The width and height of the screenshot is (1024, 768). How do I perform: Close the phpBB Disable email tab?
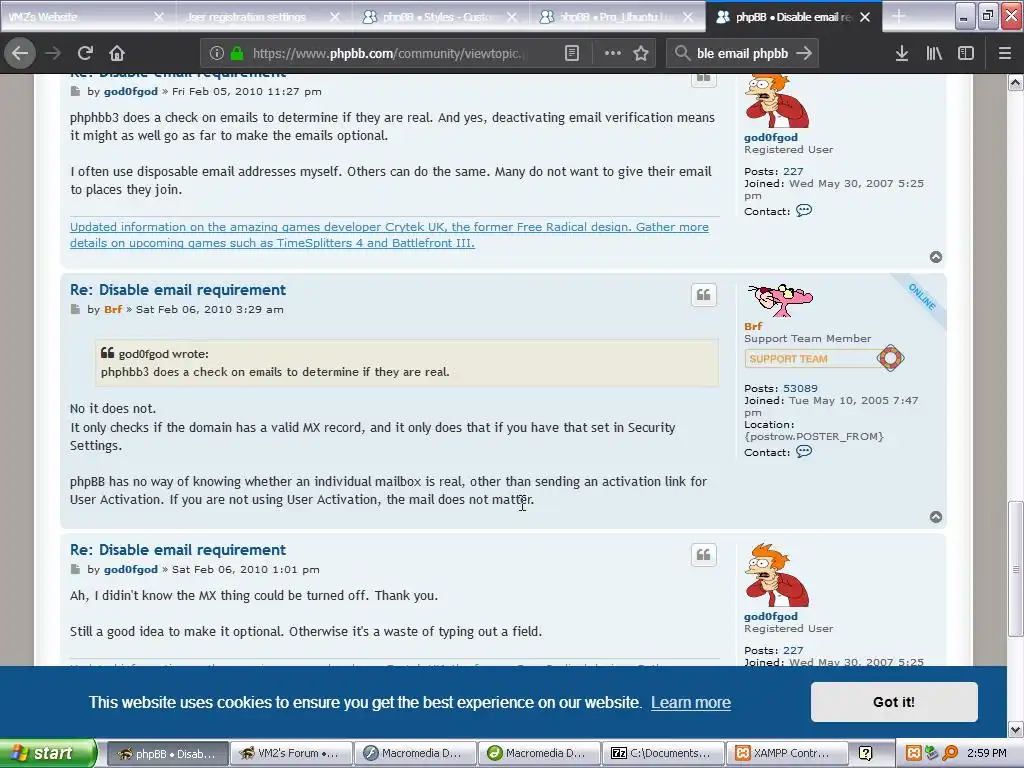[865, 17]
